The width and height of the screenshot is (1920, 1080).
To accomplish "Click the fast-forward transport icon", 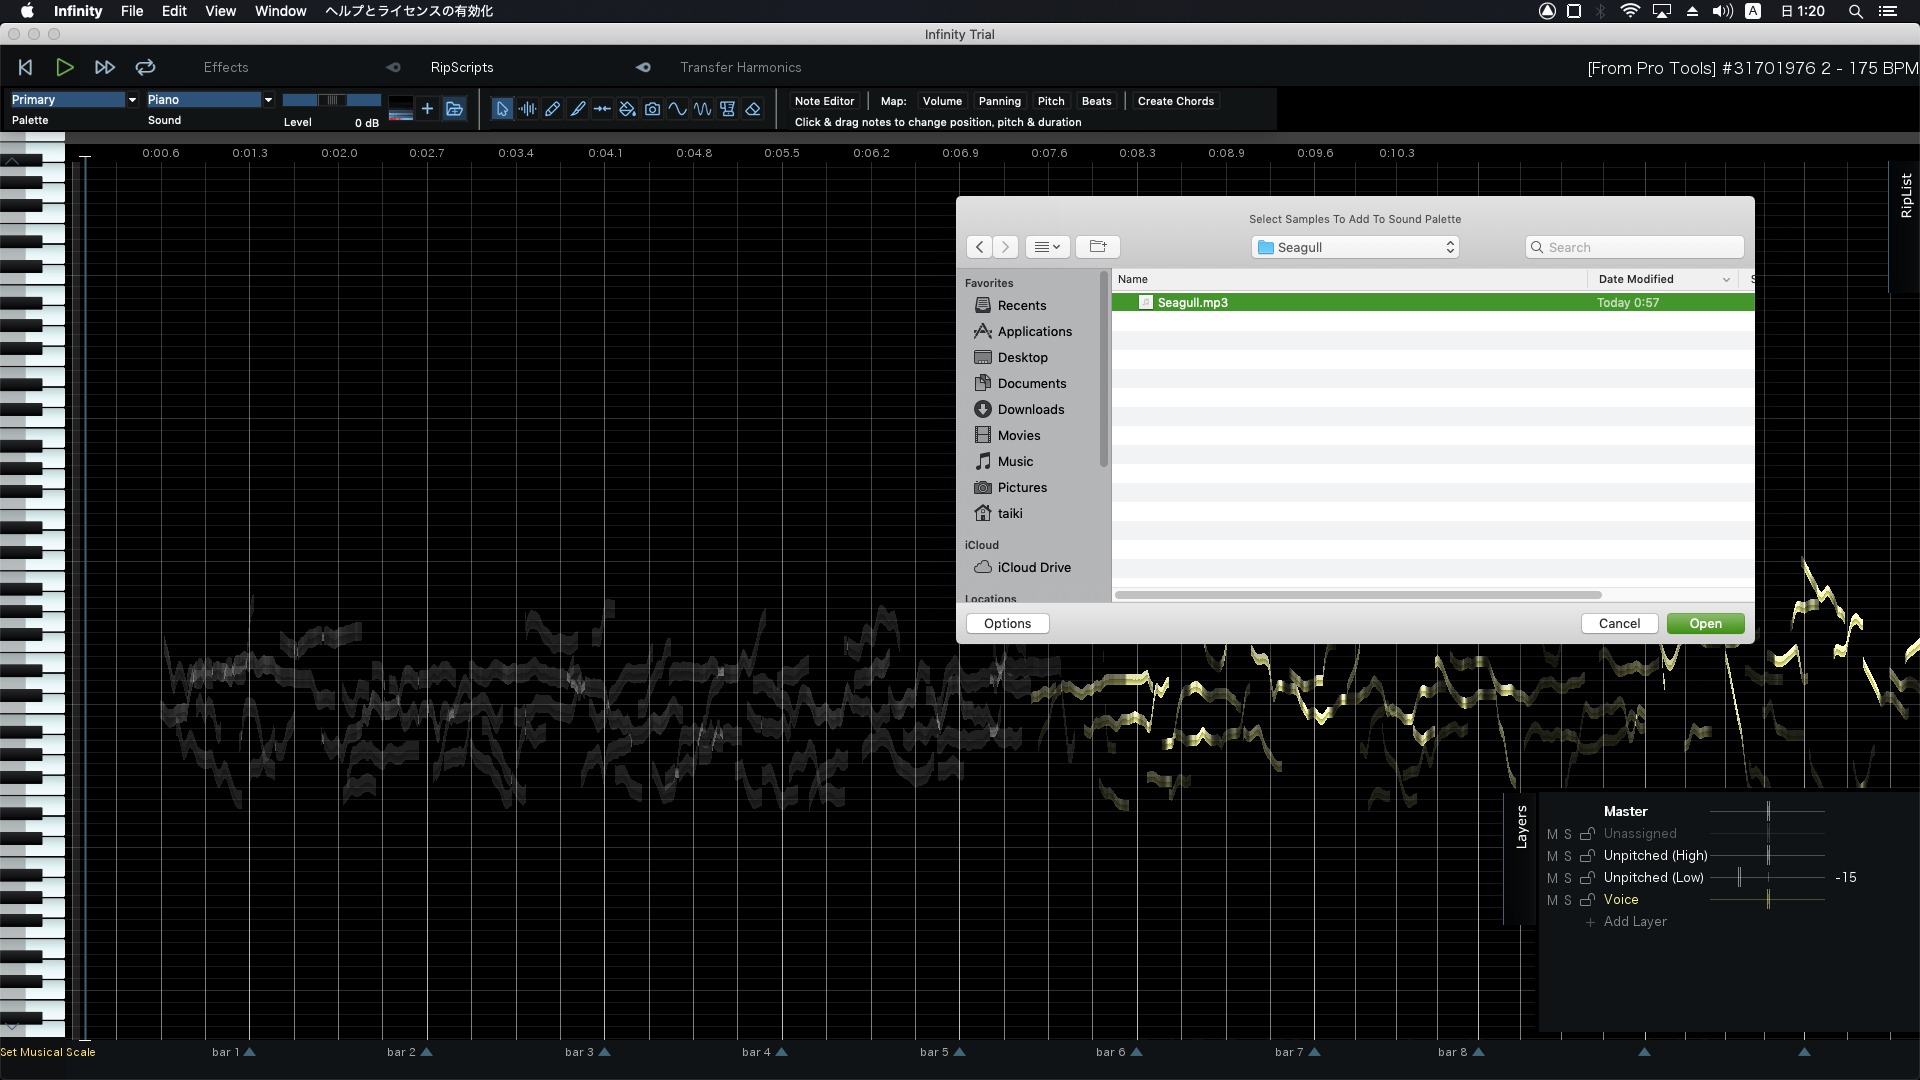I will click(x=105, y=67).
